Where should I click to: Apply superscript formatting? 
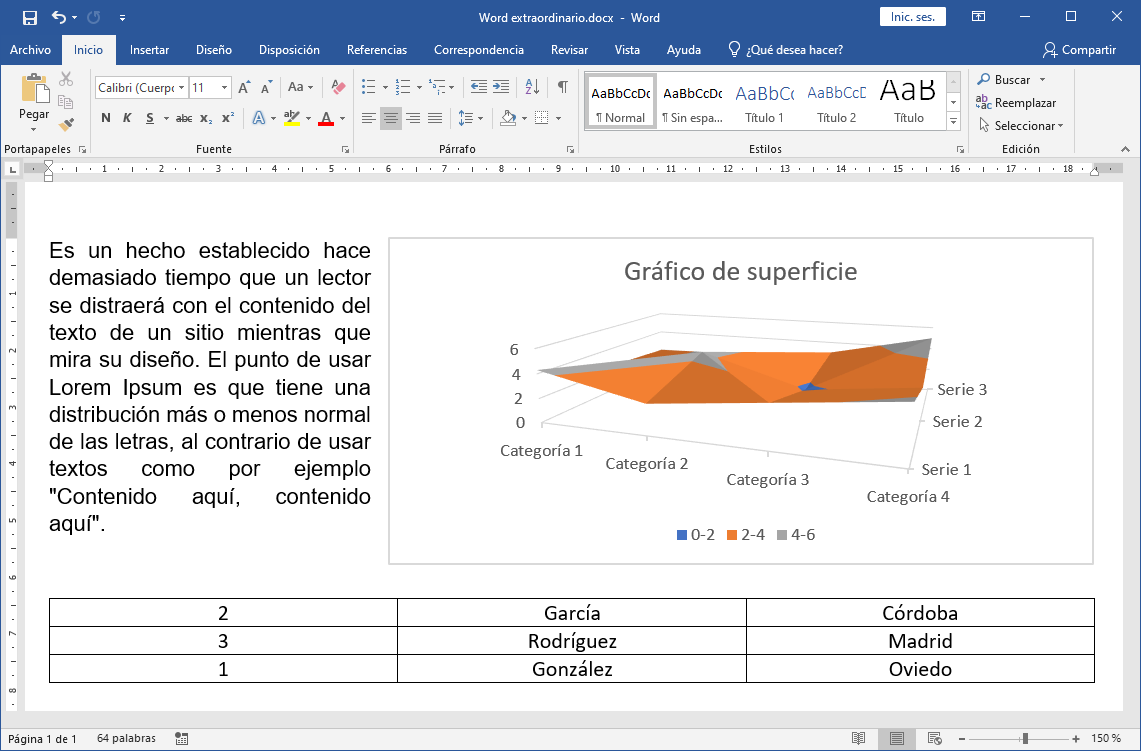pos(228,118)
